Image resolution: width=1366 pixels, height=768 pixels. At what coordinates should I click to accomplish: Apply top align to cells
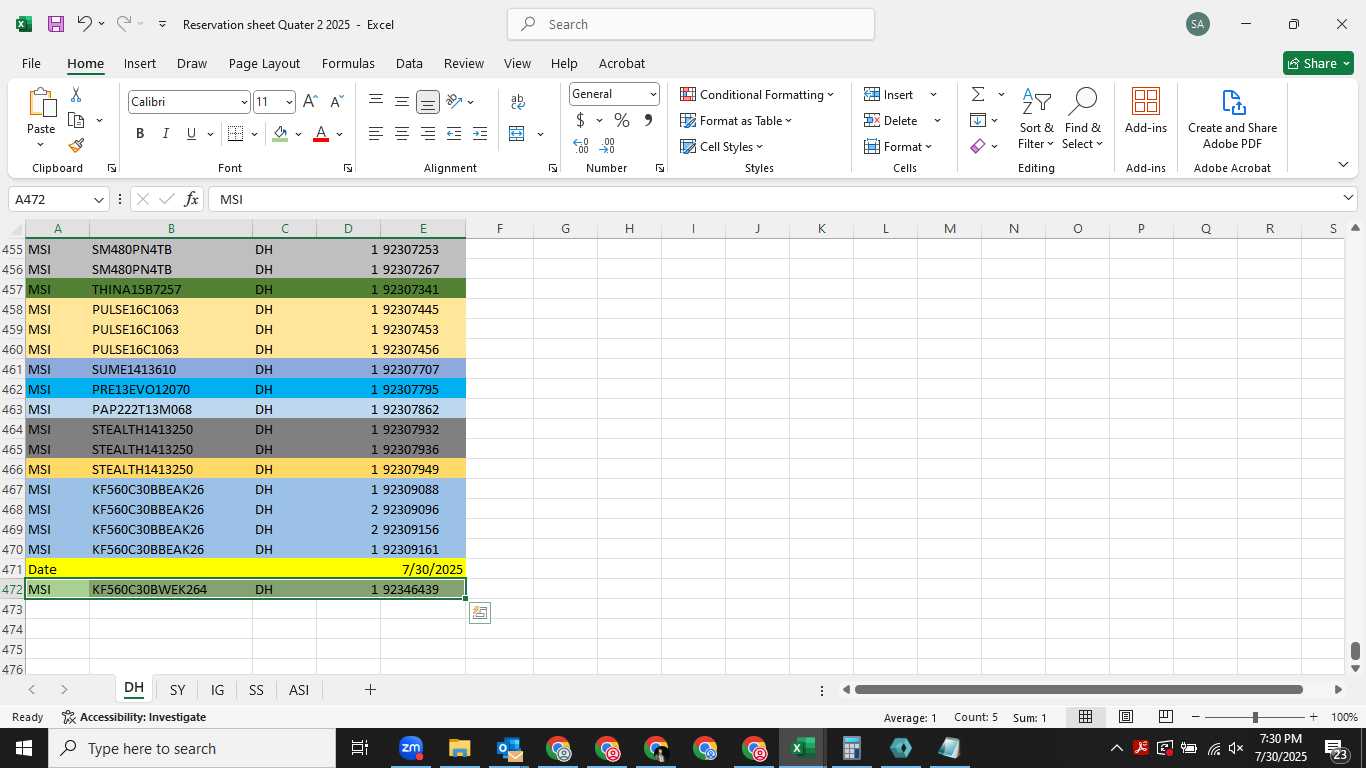(x=376, y=101)
